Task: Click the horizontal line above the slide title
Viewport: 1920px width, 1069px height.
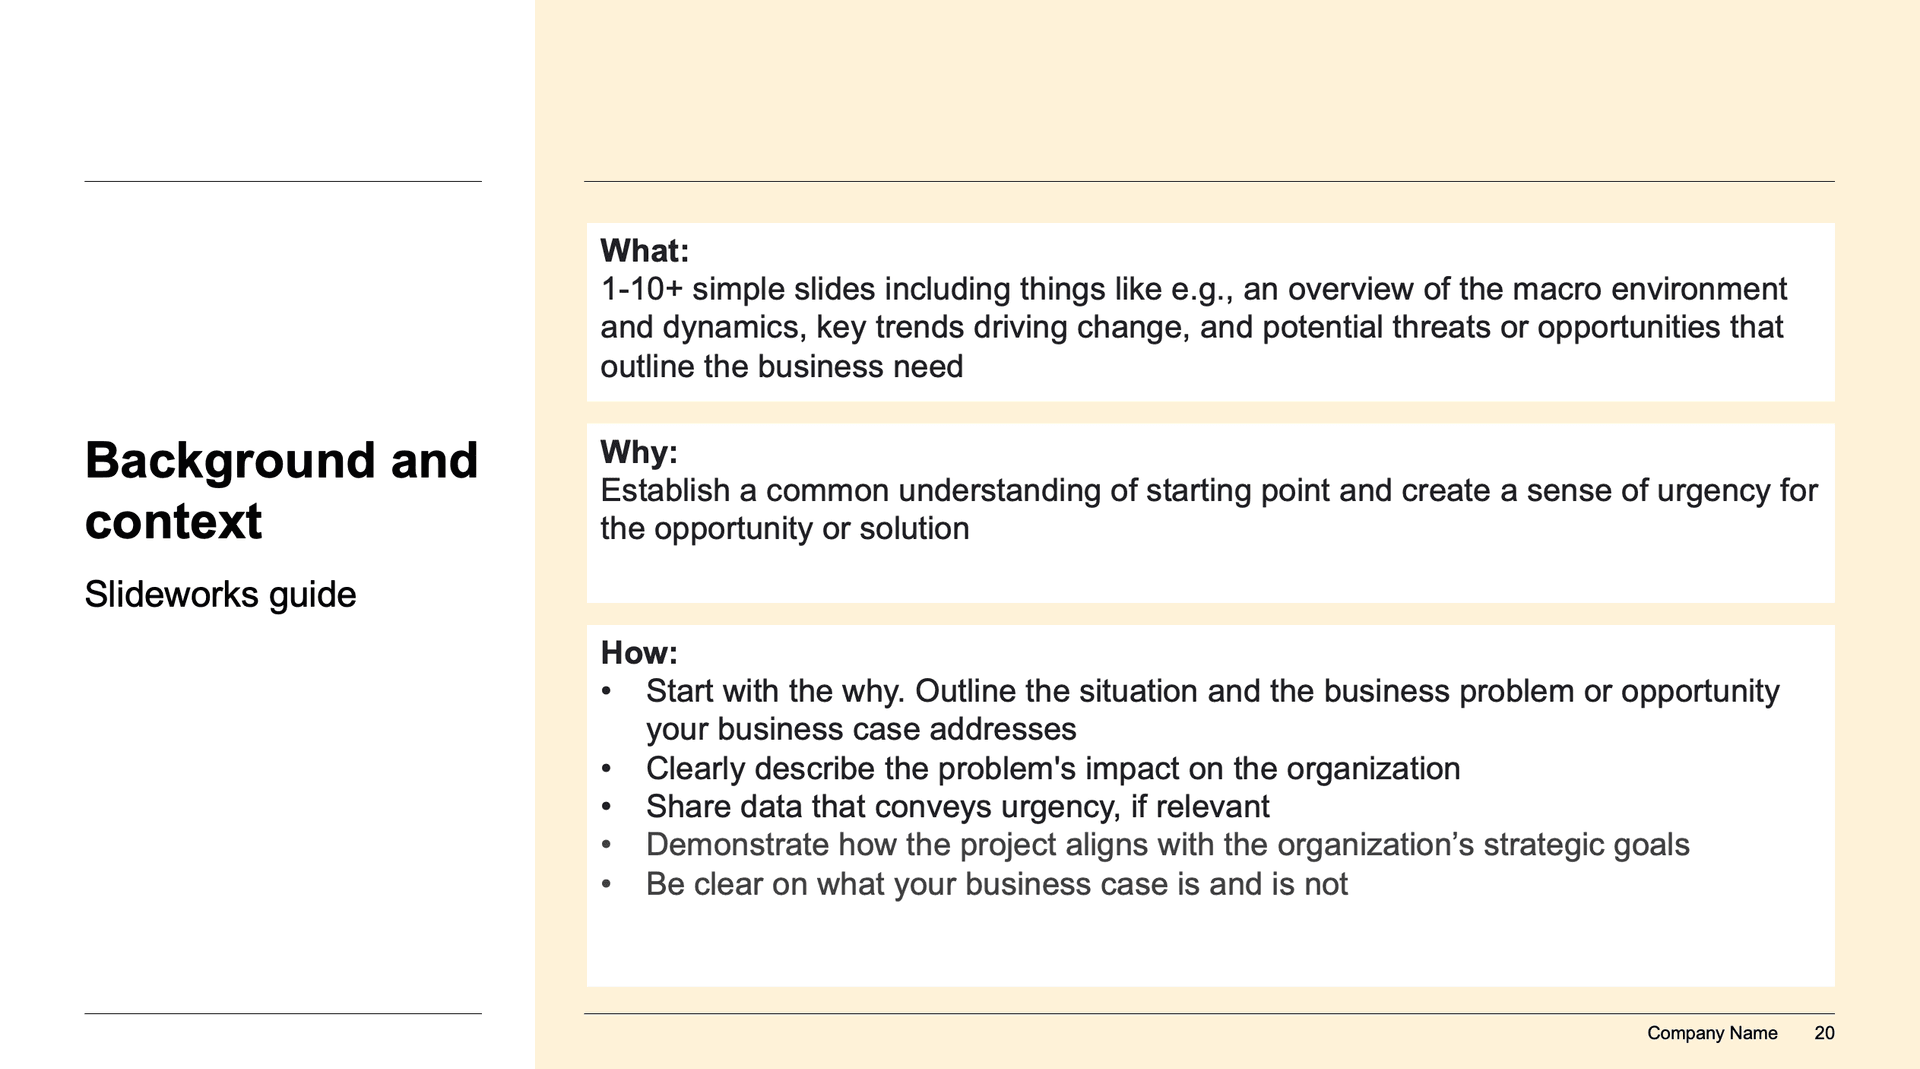Action: pyautogui.click(x=283, y=181)
